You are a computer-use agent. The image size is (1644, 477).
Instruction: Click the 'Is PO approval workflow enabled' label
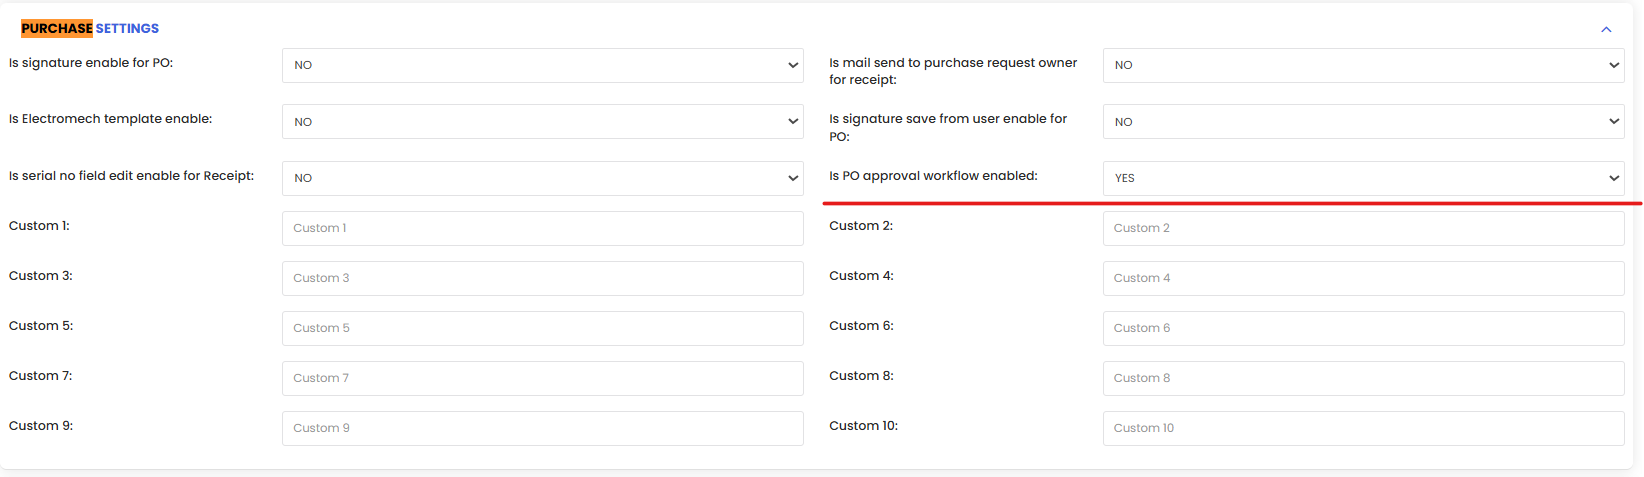(933, 176)
